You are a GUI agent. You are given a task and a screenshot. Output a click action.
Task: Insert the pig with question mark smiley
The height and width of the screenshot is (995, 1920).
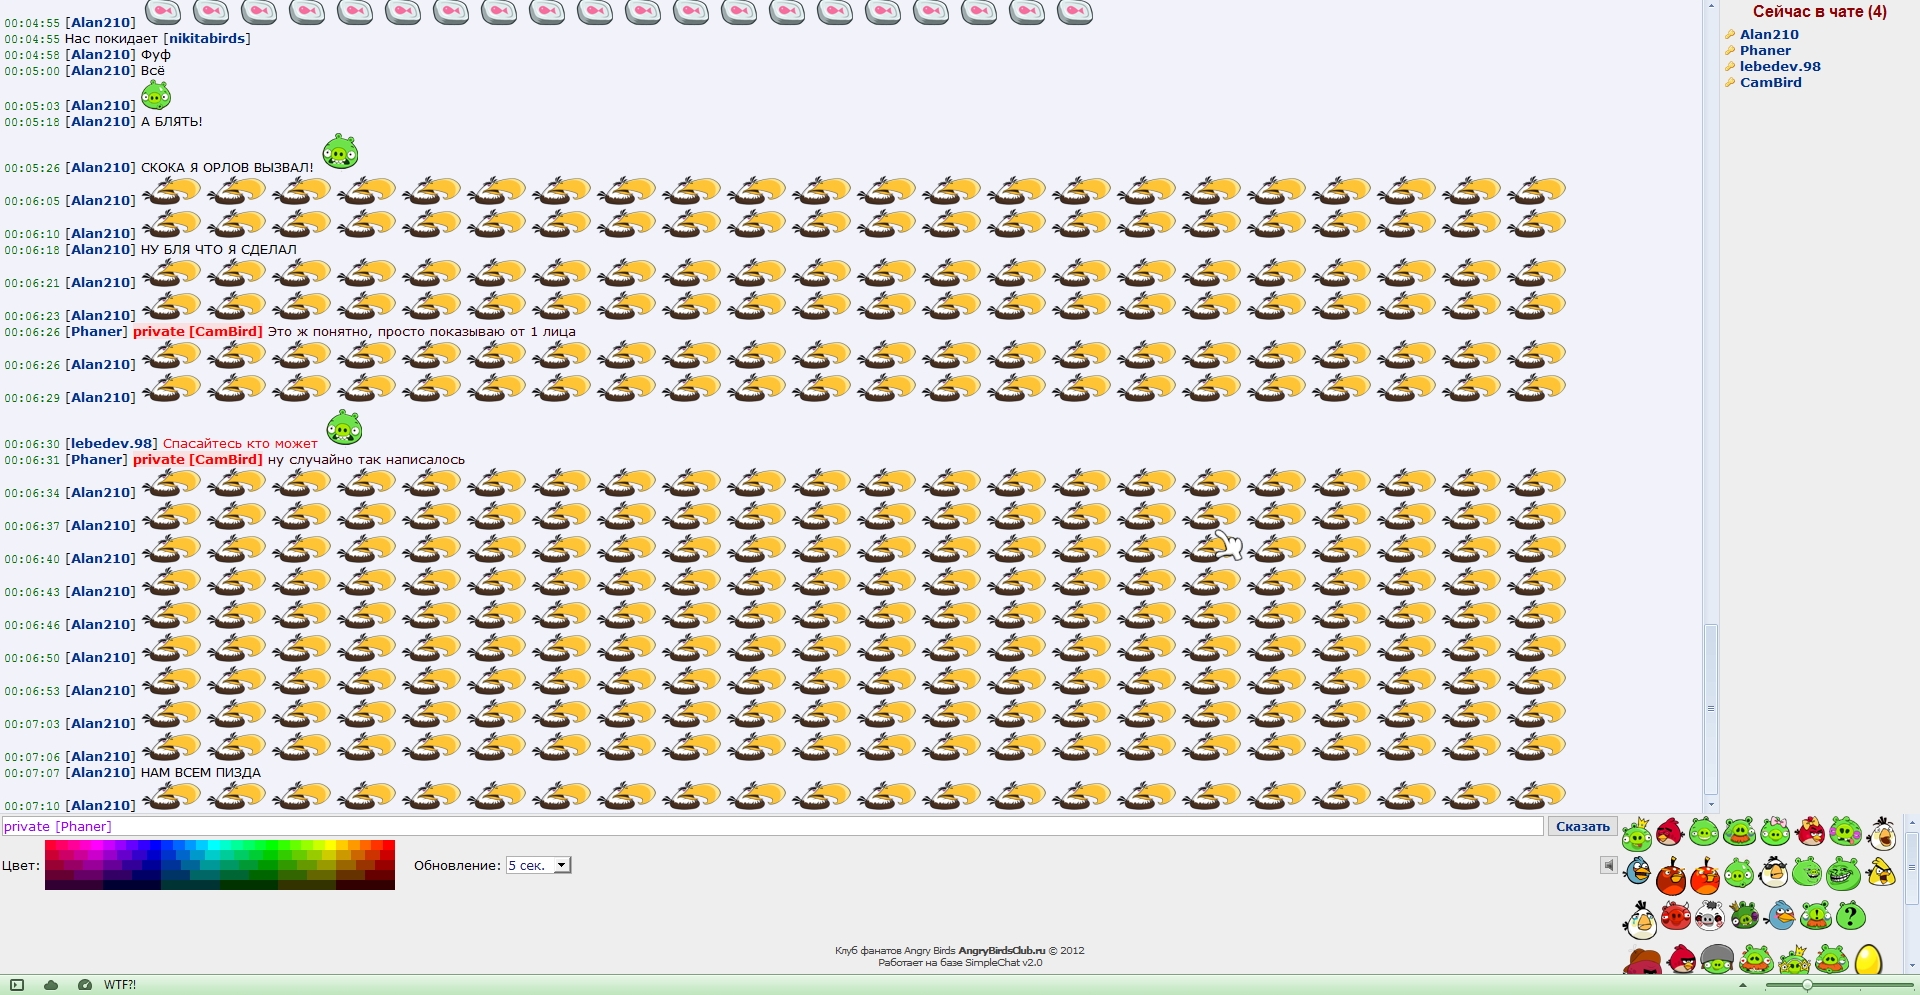pyautogui.click(x=1851, y=915)
